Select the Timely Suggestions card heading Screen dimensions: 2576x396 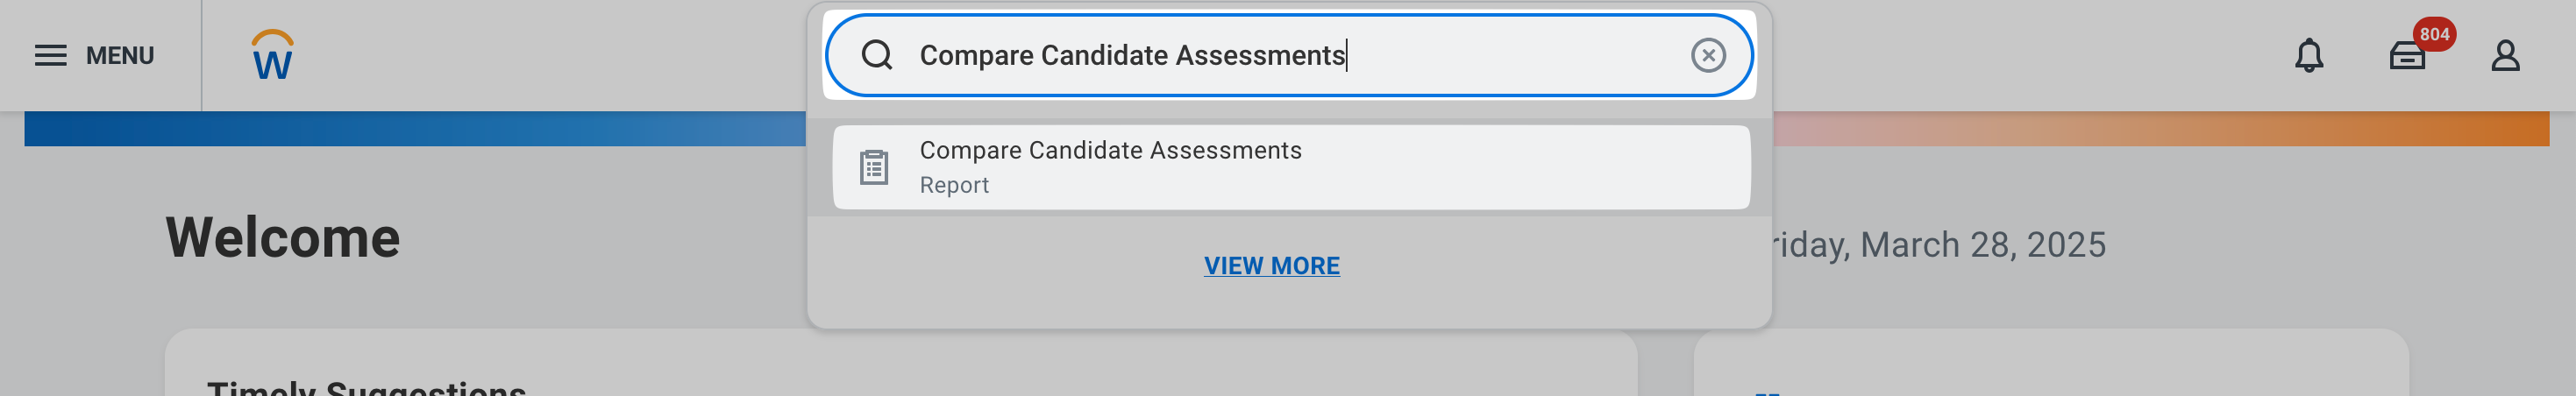(366, 388)
